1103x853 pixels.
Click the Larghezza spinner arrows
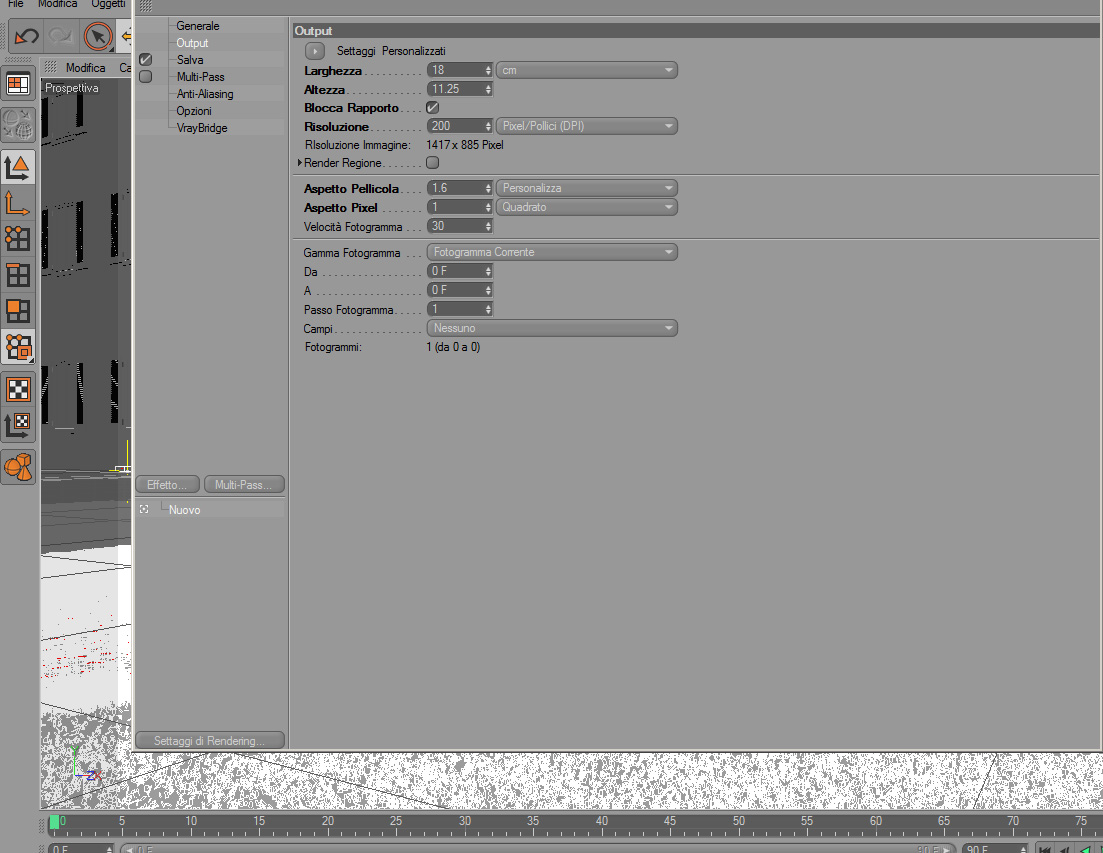click(488, 70)
